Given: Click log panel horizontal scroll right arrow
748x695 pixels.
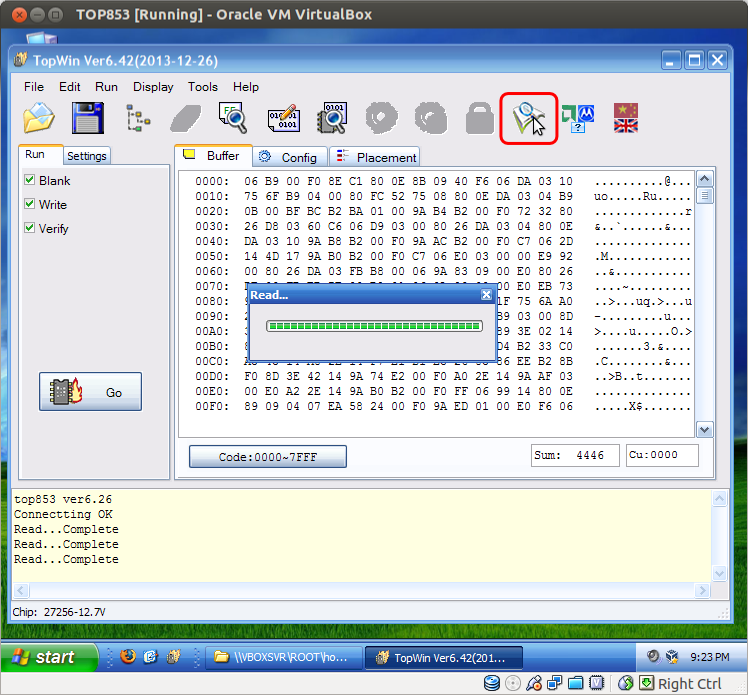Looking at the screenshot, I should click(702, 591).
